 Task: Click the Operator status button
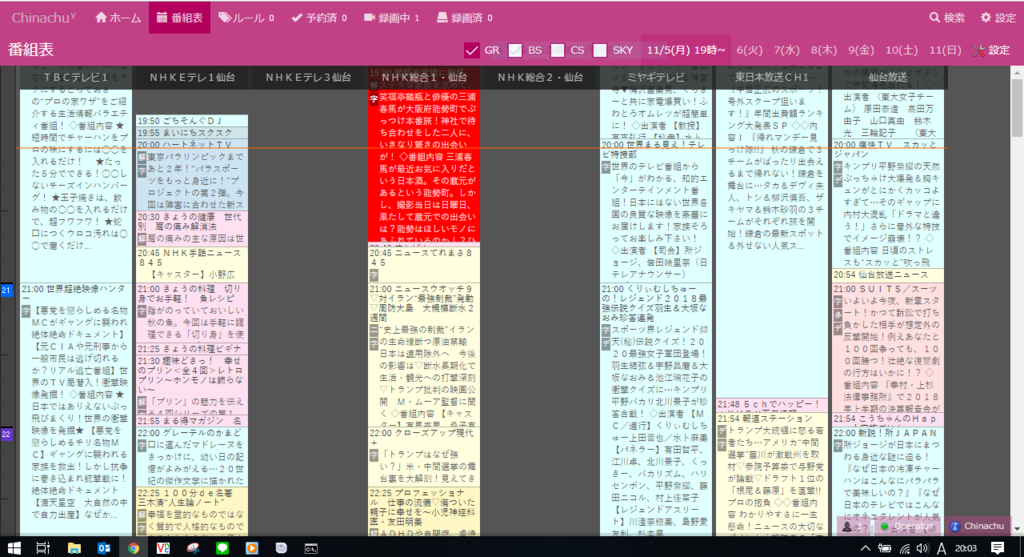pyautogui.click(x=908, y=526)
